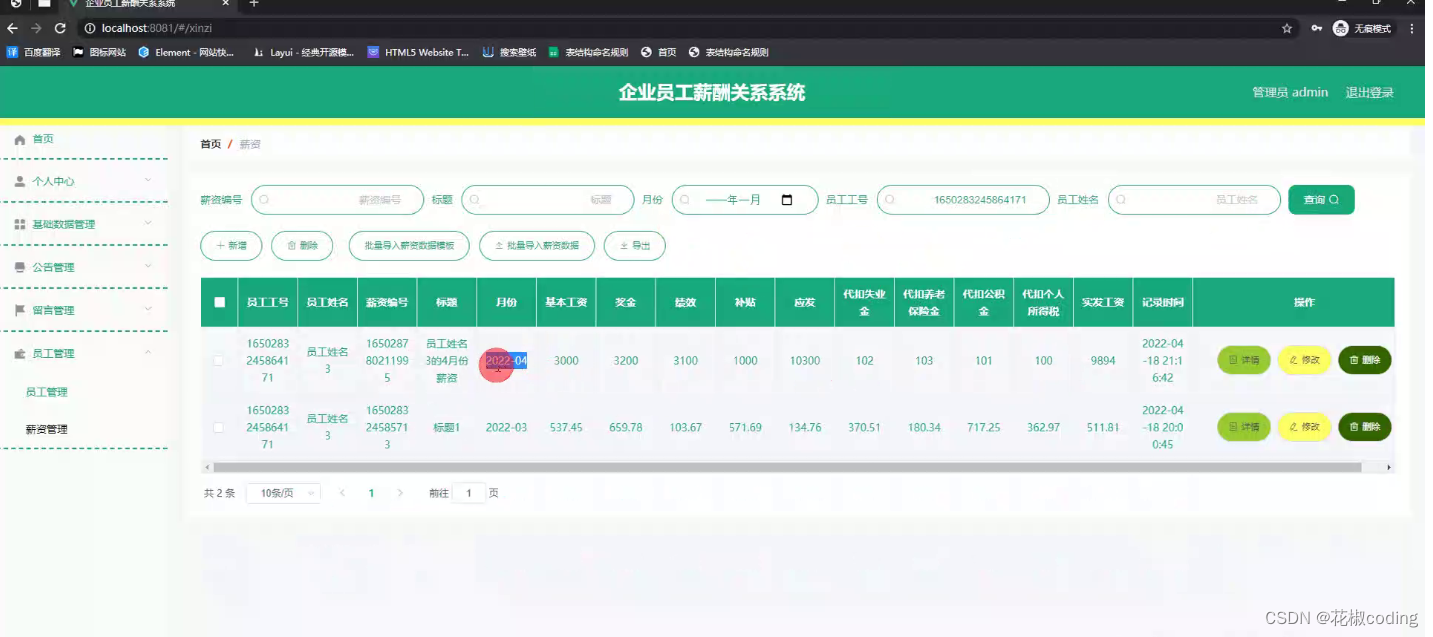
Task: Click the 员工工号 search input
Action: click(963, 200)
